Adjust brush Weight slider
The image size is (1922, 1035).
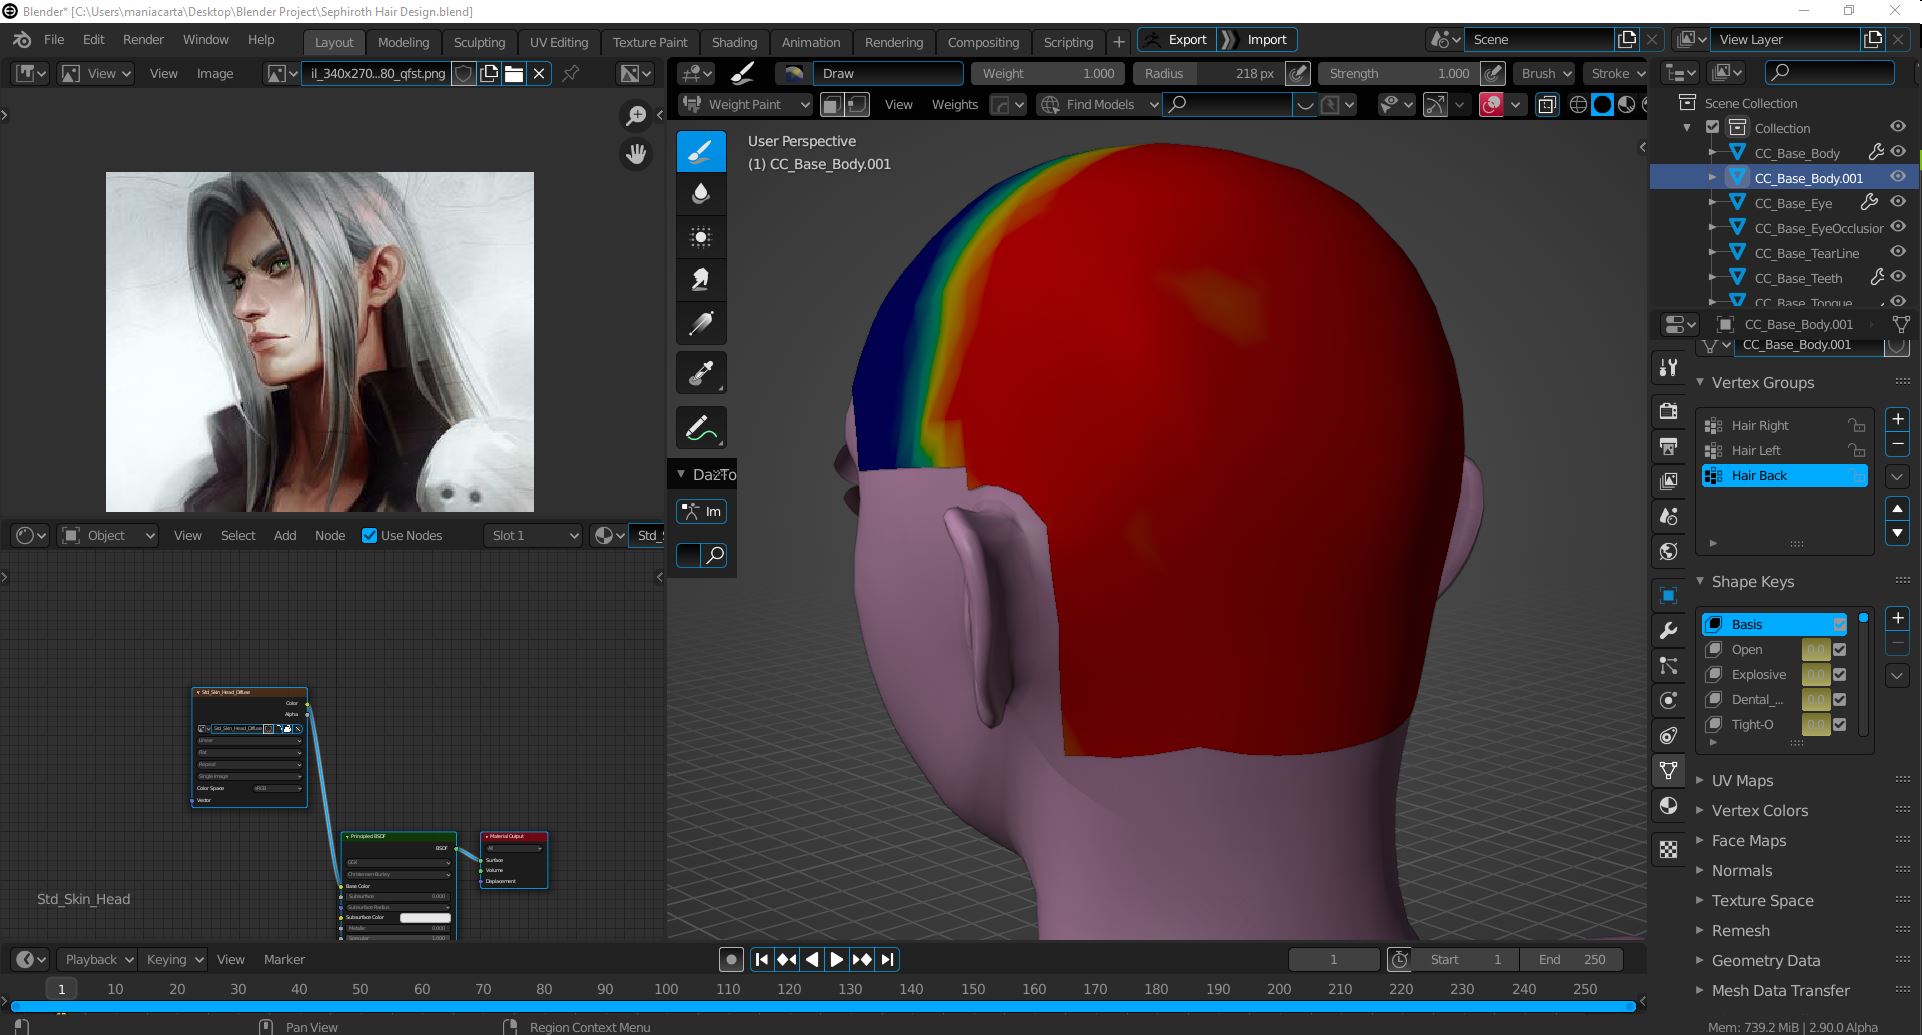(x=1048, y=73)
